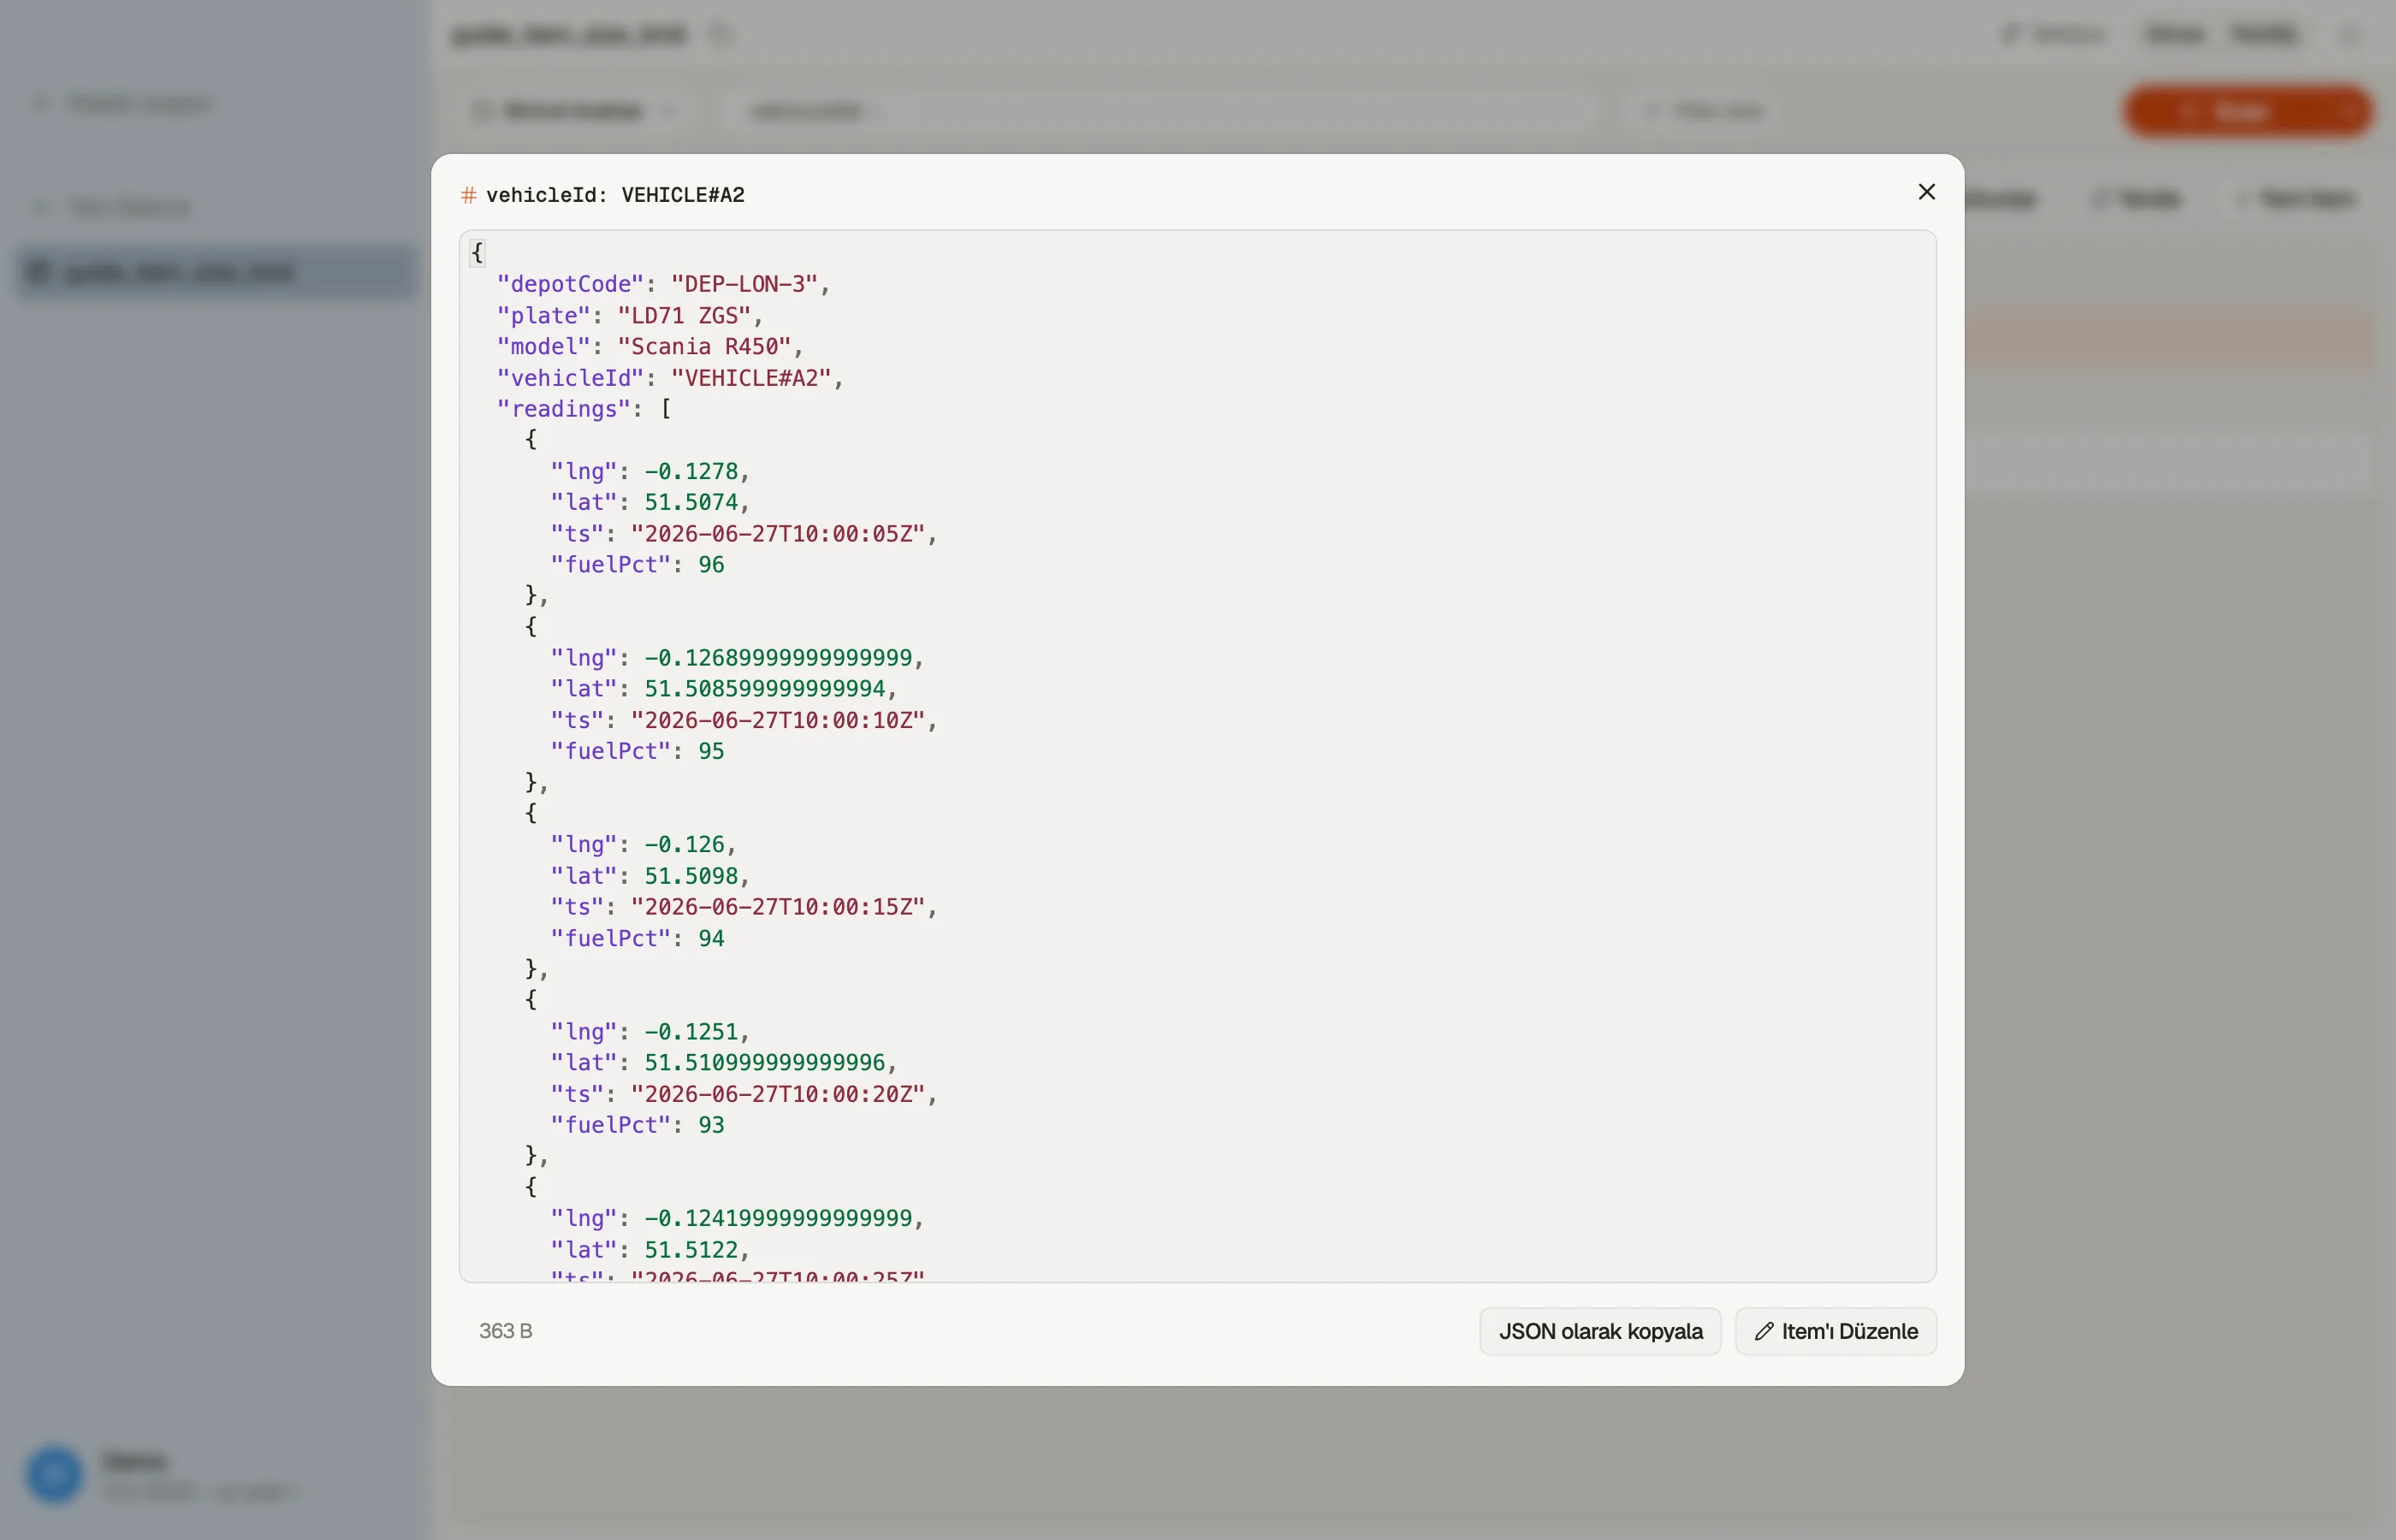Select the 'vehicleId: VEHICLE#A2' title text
Viewport: 2396px width, 1540px height.
(615, 195)
